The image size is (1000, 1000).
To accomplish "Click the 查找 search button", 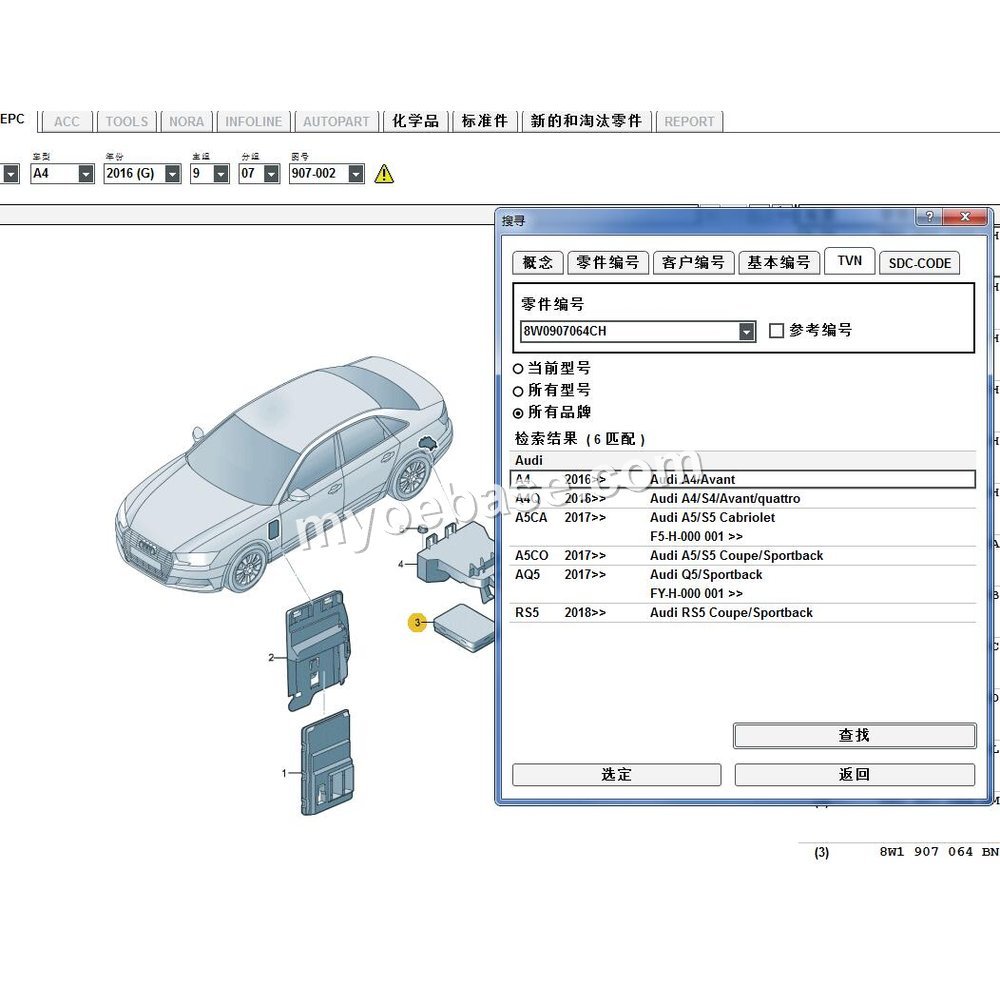I will 855,735.
